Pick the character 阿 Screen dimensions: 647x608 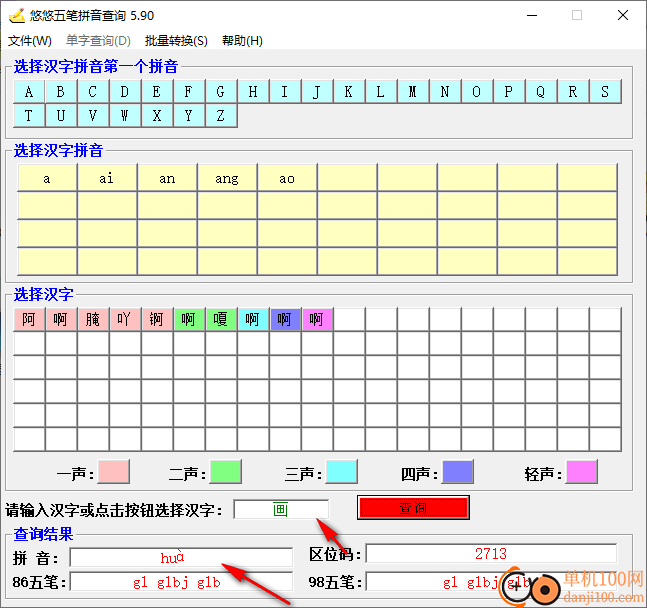point(29,319)
